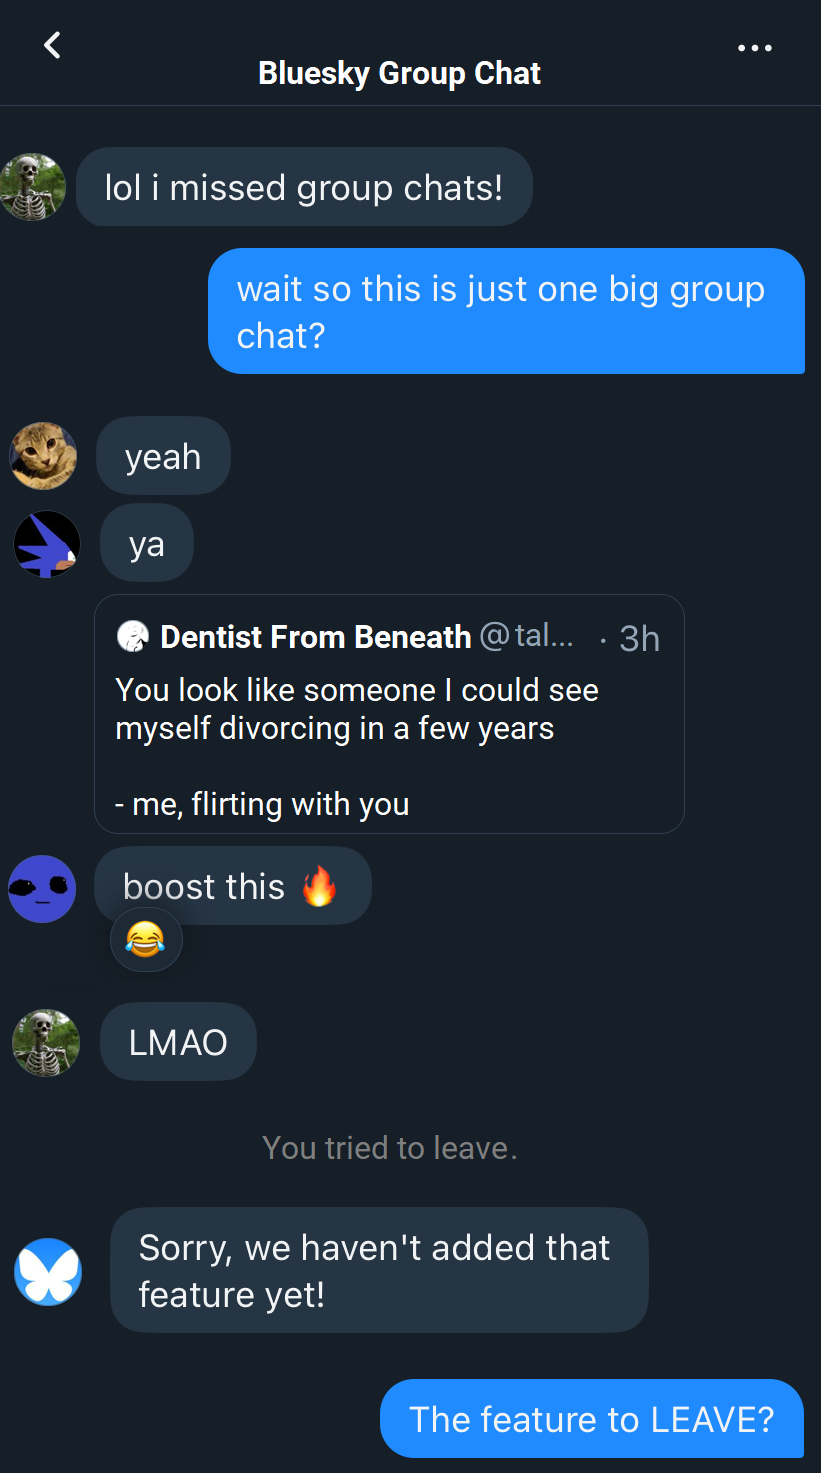Tap the 'Sorry, we haven't added that feature yet!' message
The image size is (821, 1473).
(x=378, y=1270)
